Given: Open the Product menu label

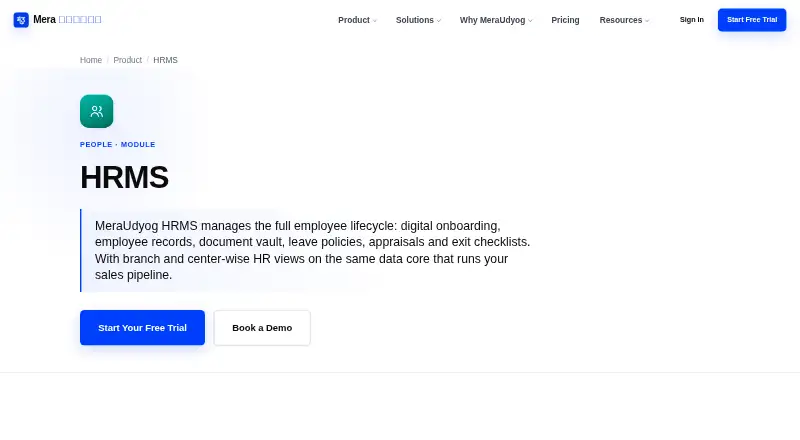Looking at the screenshot, I should tap(354, 20).
